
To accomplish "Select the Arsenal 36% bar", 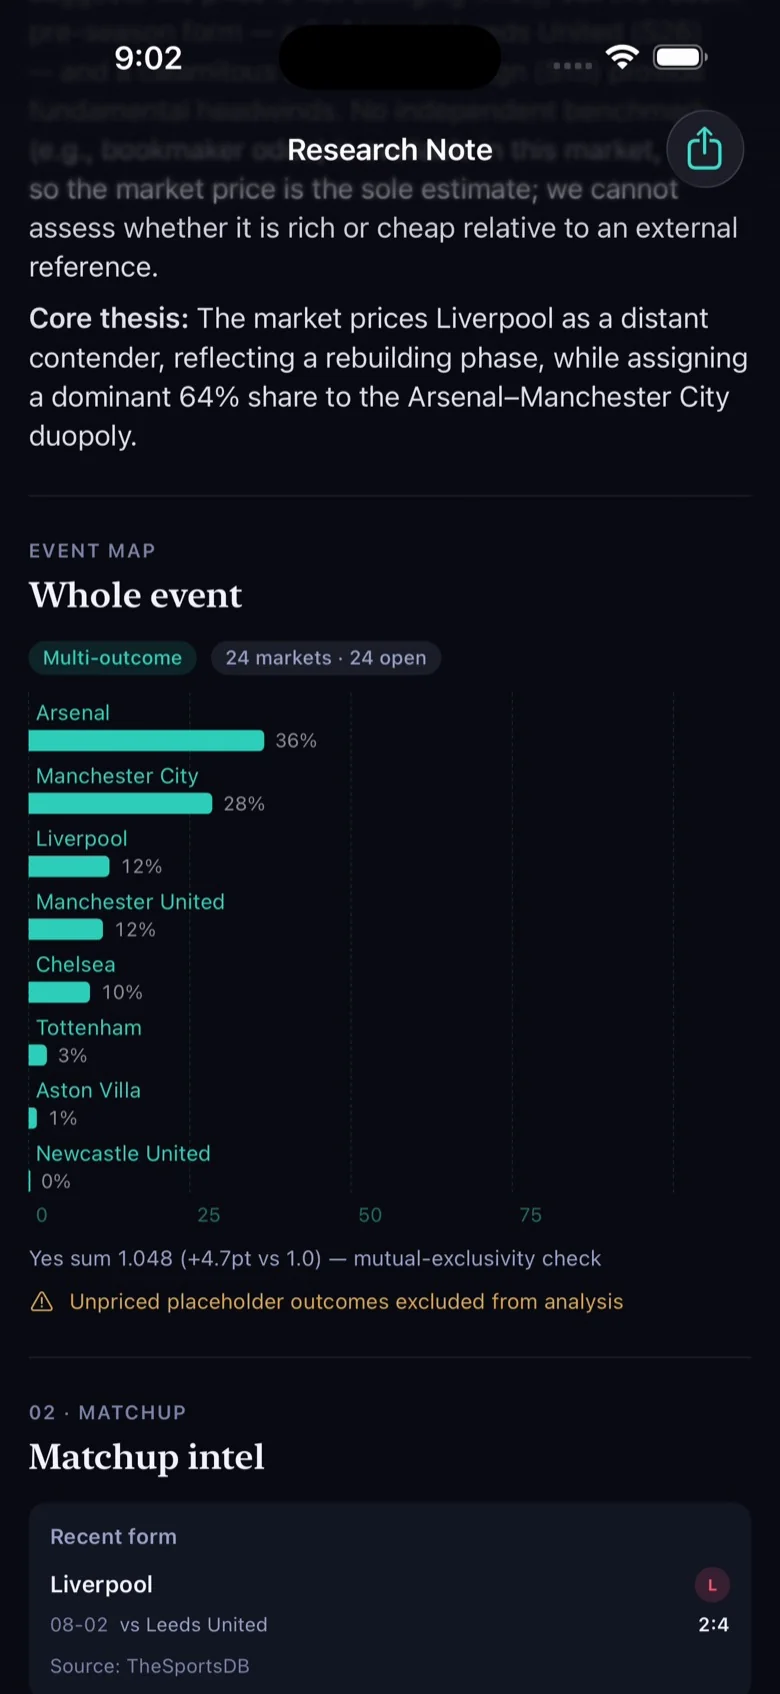I will [x=146, y=740].
